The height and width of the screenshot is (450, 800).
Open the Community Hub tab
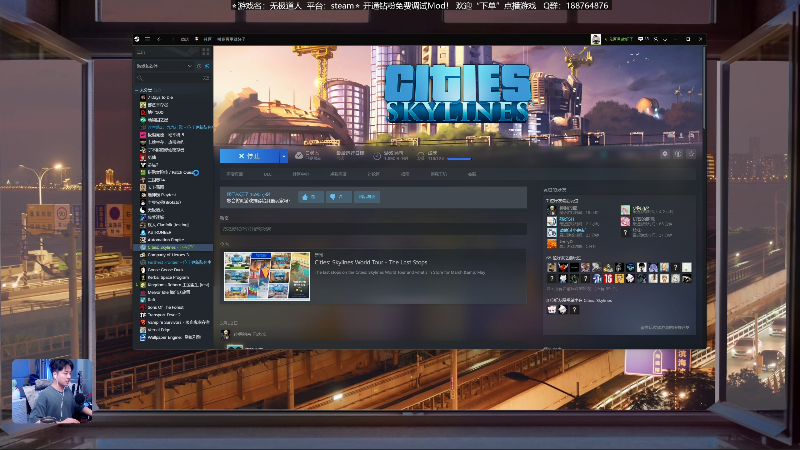pos(301,174)
